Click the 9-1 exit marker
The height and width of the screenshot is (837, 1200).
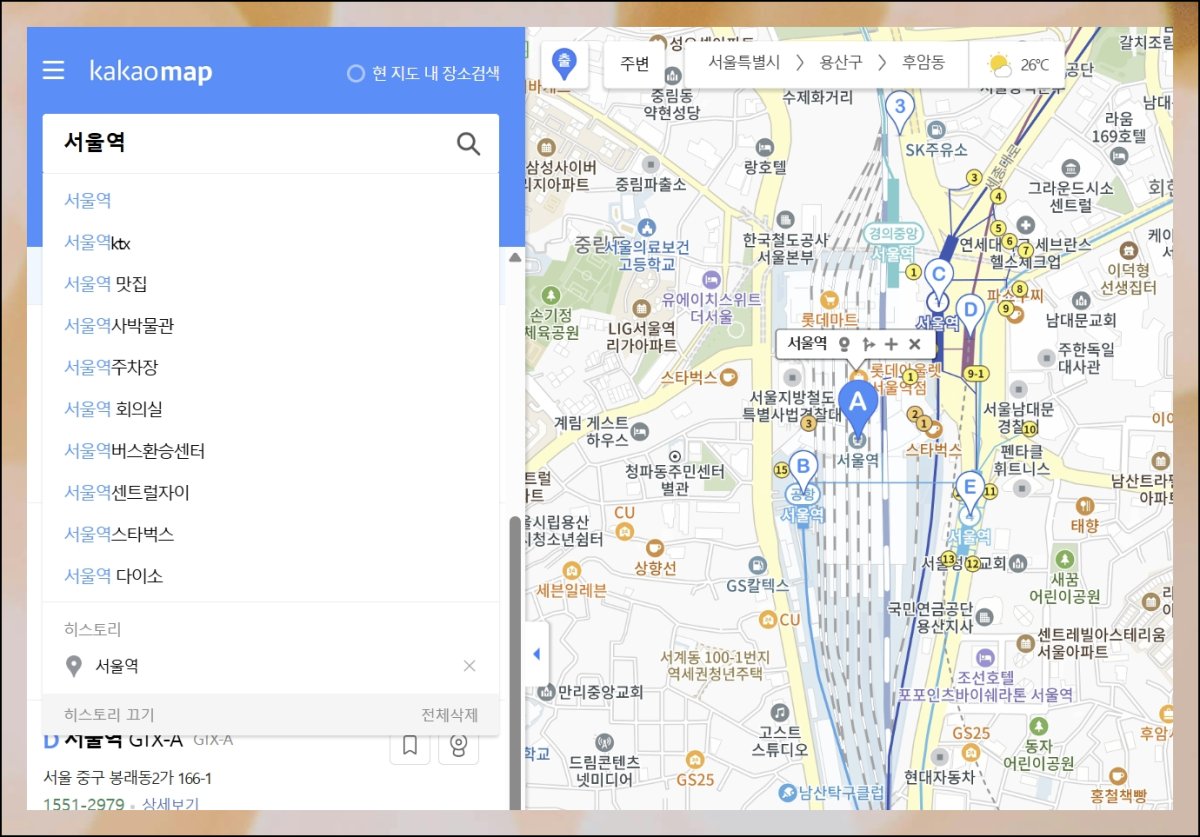pyautogui.click(x=977, y=373)
